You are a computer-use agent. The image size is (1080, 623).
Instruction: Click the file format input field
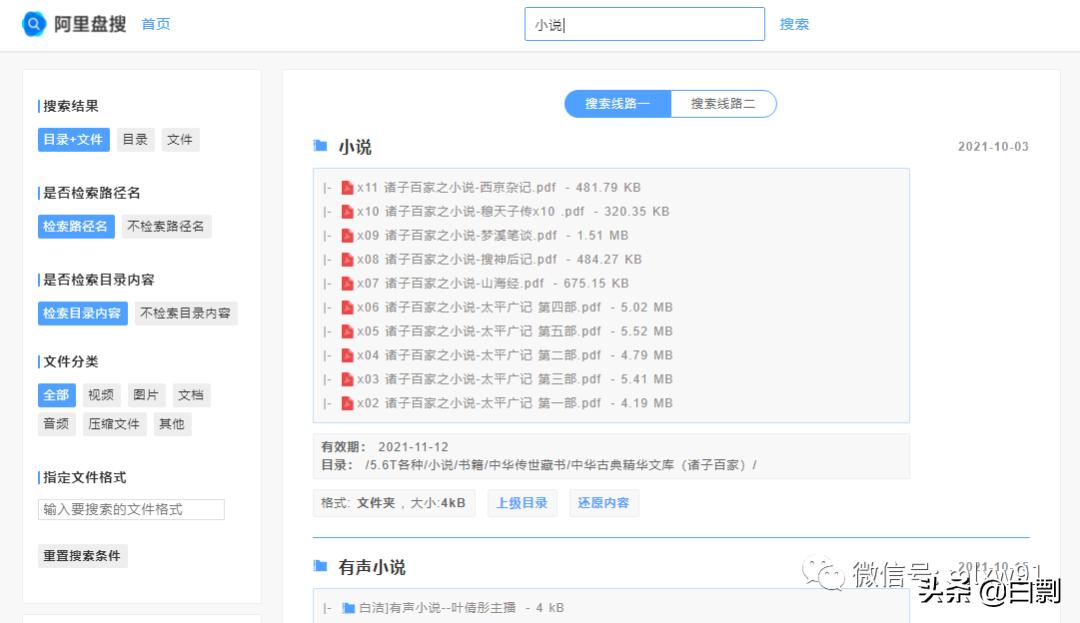130,509
